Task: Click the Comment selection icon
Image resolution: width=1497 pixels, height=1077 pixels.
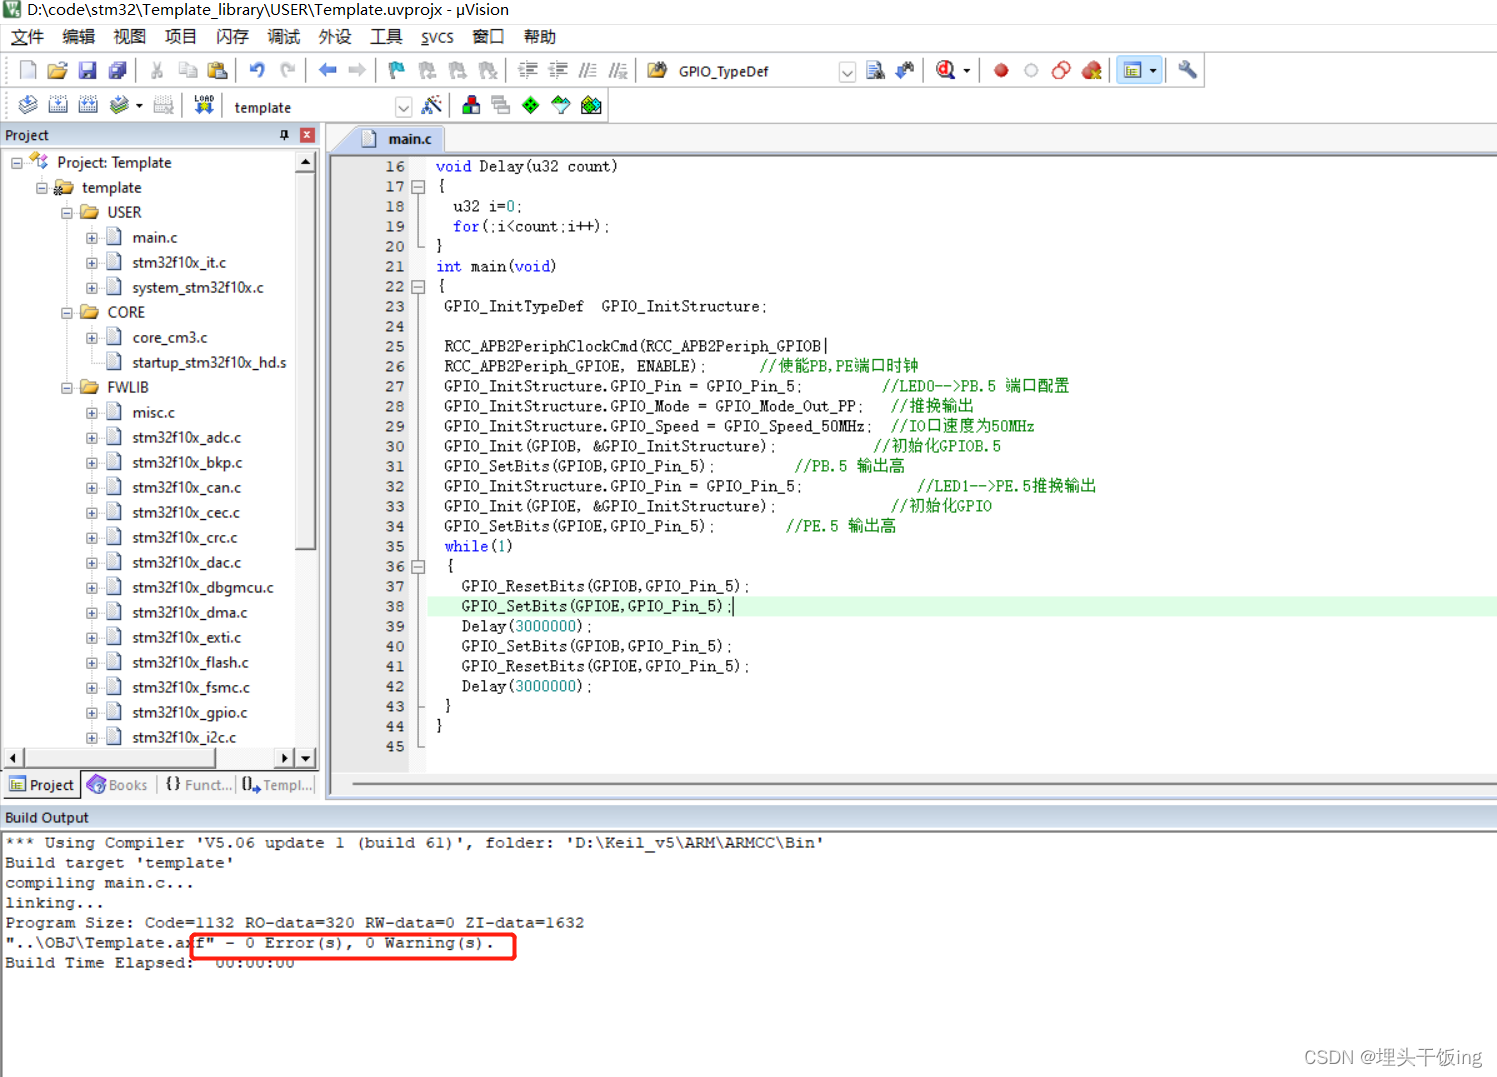Action: point(588,70)
